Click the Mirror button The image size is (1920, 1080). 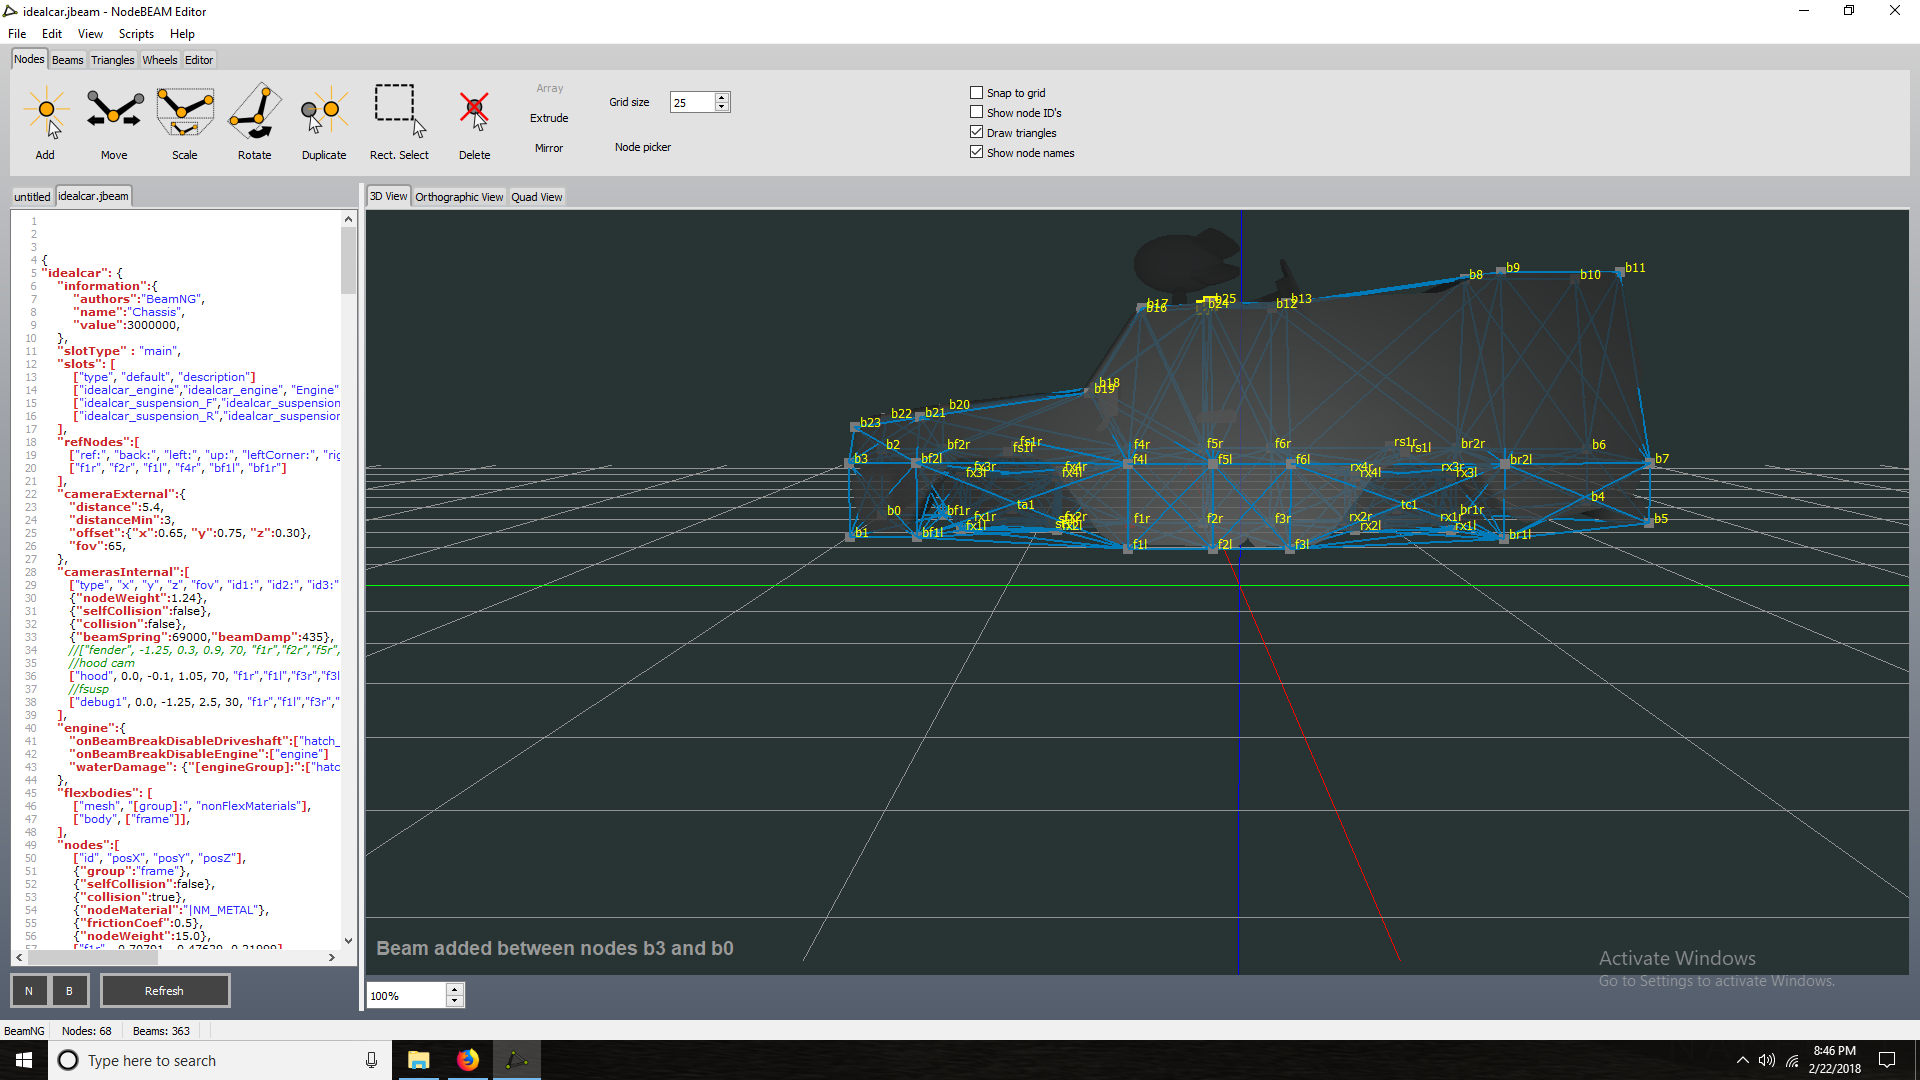pos(549,148)
